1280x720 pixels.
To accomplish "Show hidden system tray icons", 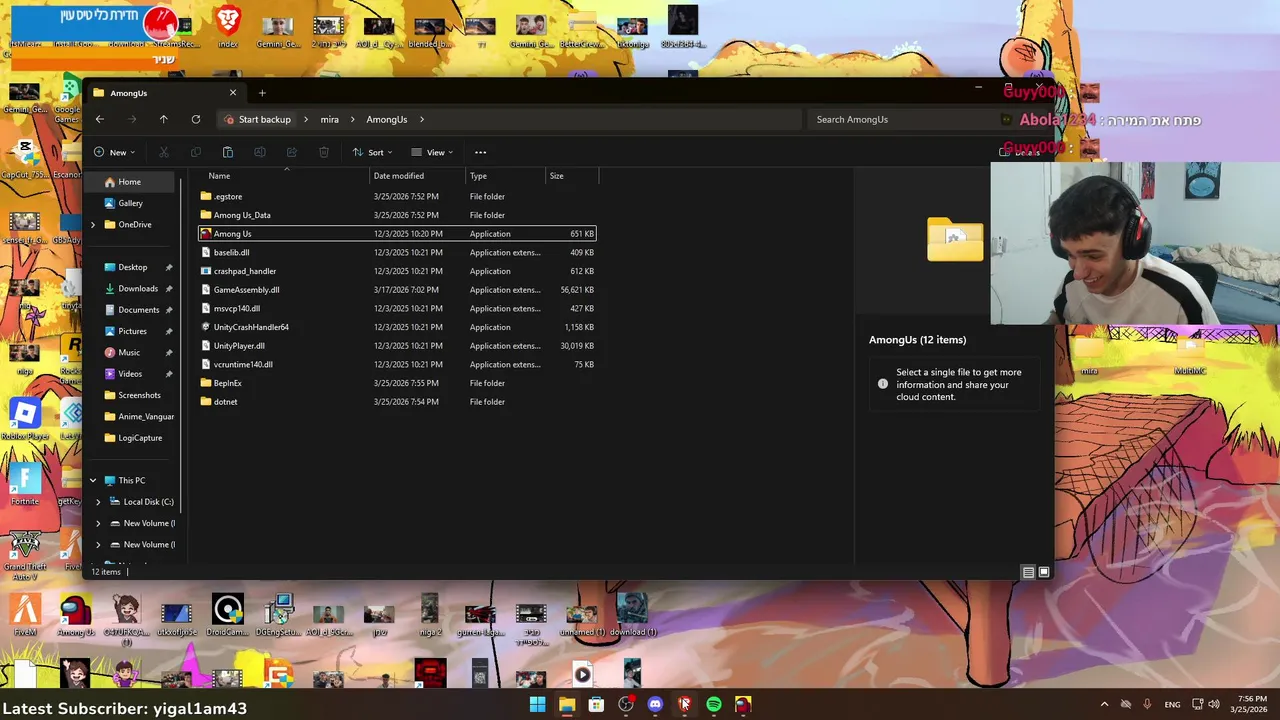I will (x=1104, y=704).
